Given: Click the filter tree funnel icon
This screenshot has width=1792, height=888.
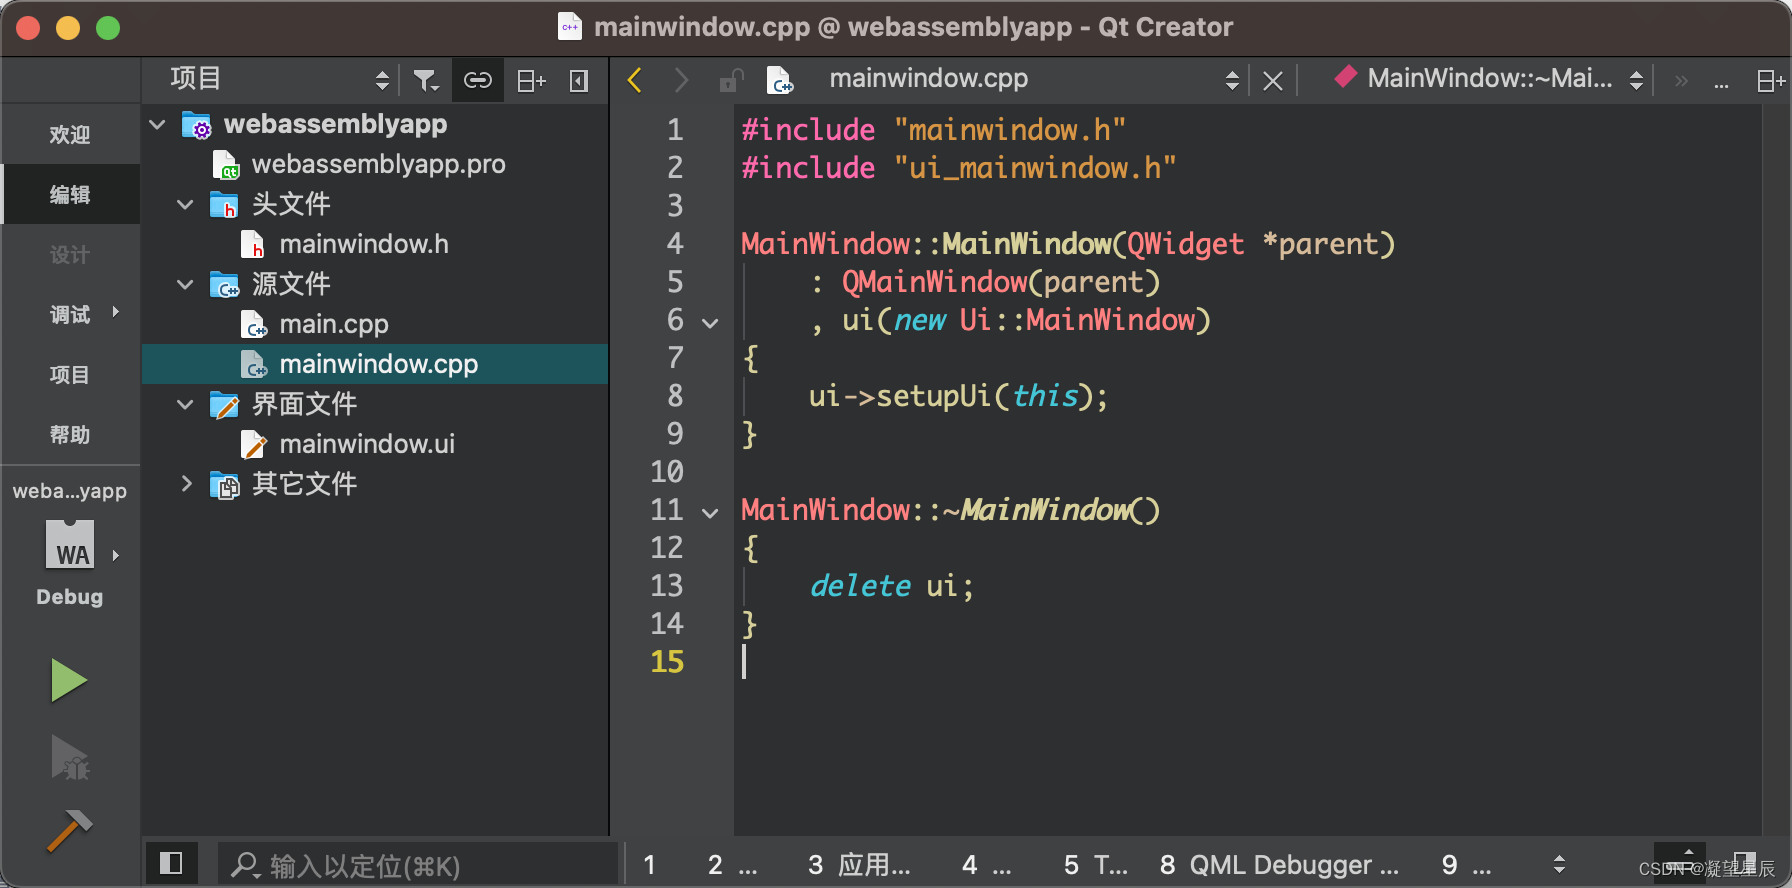Looking at the screenshot, I should click(426, 80).
